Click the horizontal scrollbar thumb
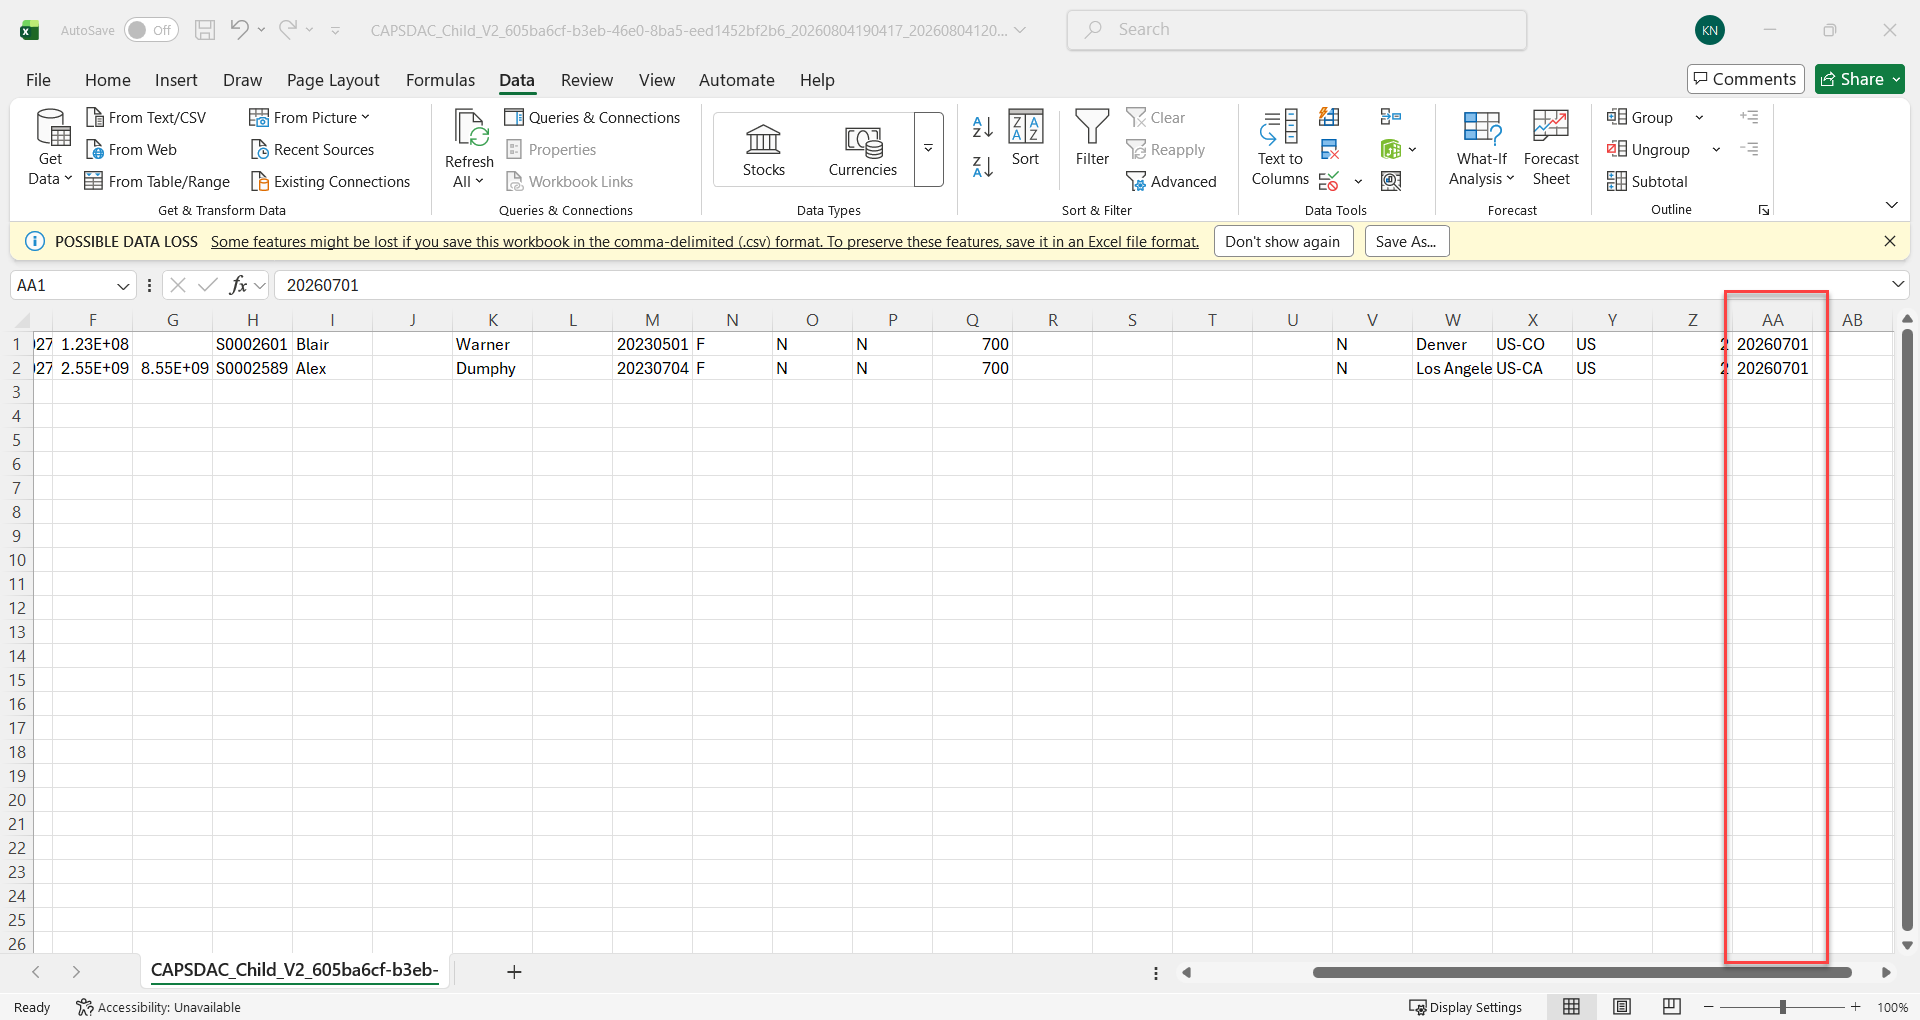The image size is (1920, 1020). [x=1582, y=972]
